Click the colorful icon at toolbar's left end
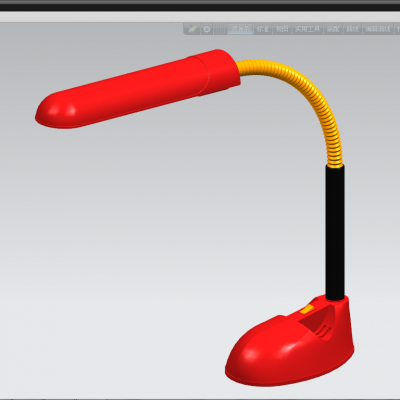 [x=192, y=29]
